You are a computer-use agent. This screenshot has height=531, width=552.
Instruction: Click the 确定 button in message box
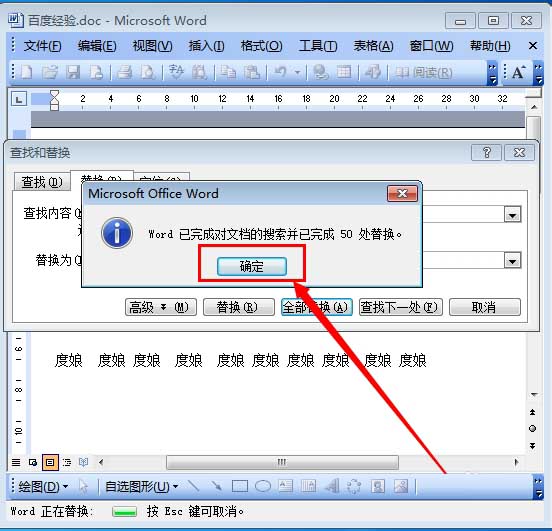click(x=252, y=267)
